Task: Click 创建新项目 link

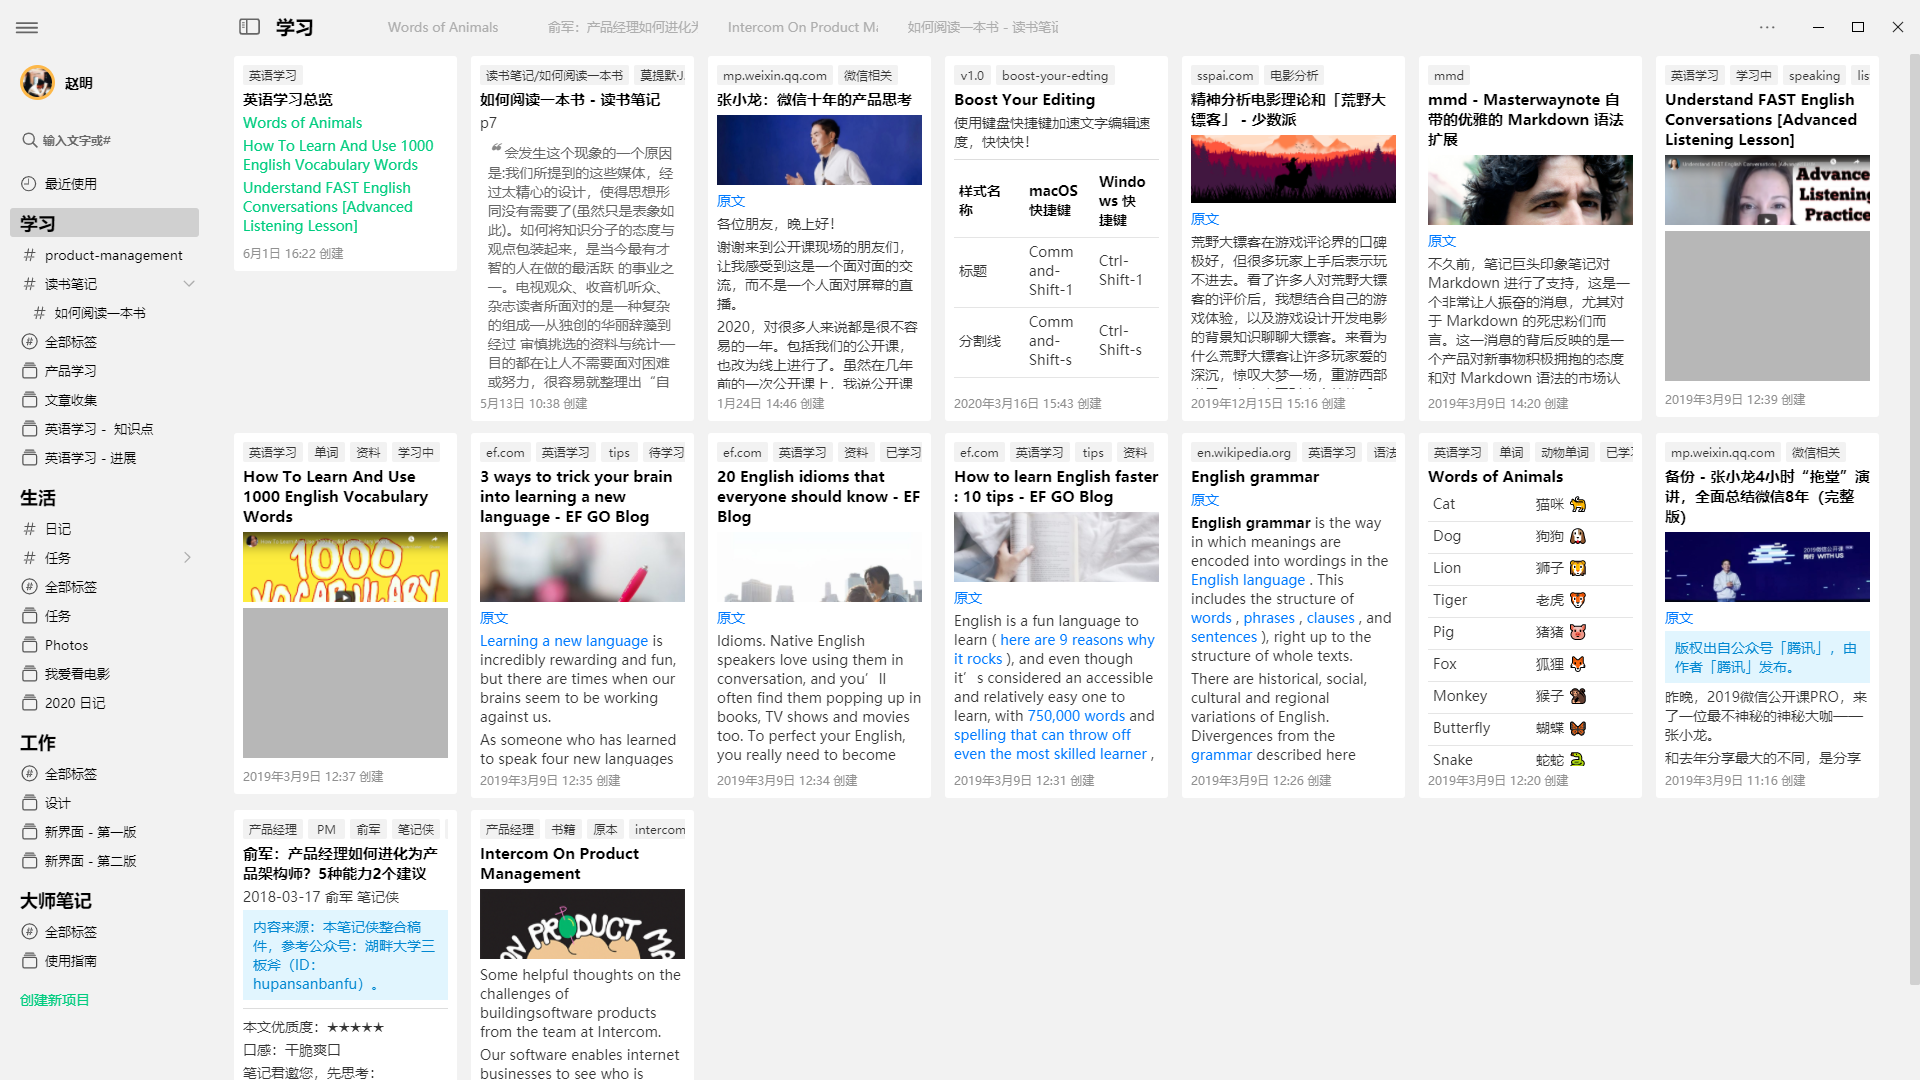Action: [x=55, y=1000]
